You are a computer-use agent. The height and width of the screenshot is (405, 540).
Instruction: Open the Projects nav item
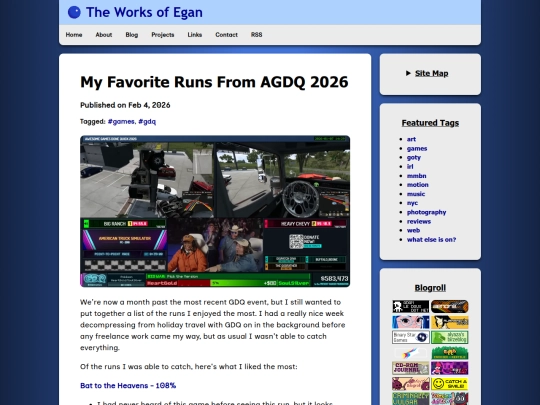pos(163,35)
